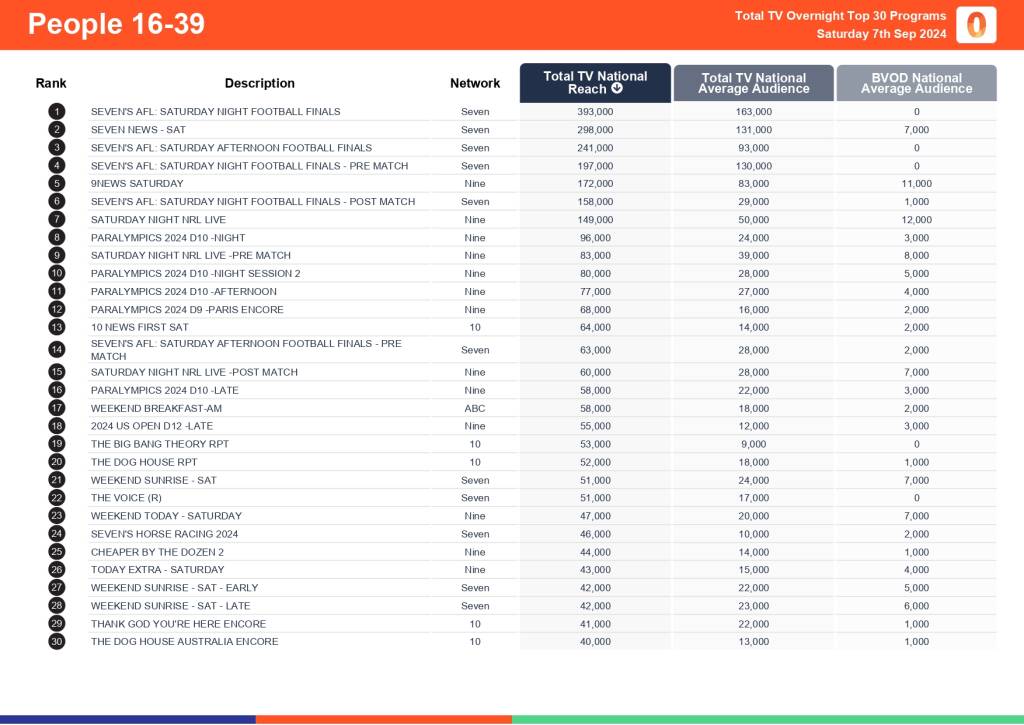The width and height of the screenshot is (1024, 725).
Task: Click the 298,000 reach value
Action: pos(595,130)
